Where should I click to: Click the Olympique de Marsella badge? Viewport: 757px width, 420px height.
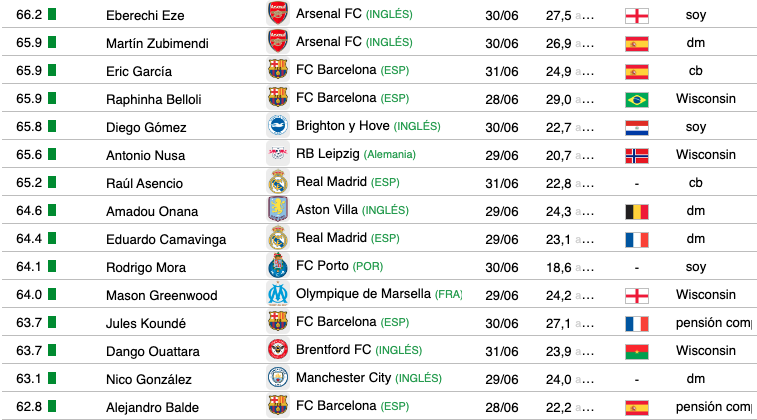click(277, 295)
